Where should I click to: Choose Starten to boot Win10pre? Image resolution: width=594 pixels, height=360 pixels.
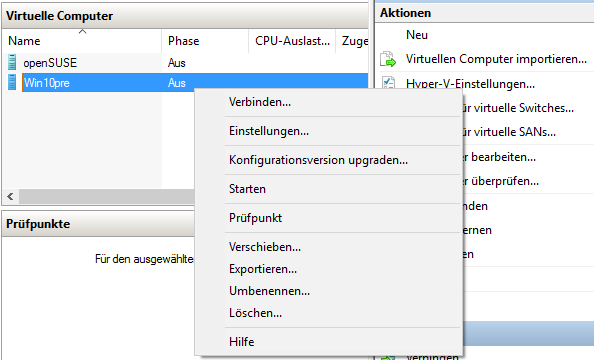247,189
